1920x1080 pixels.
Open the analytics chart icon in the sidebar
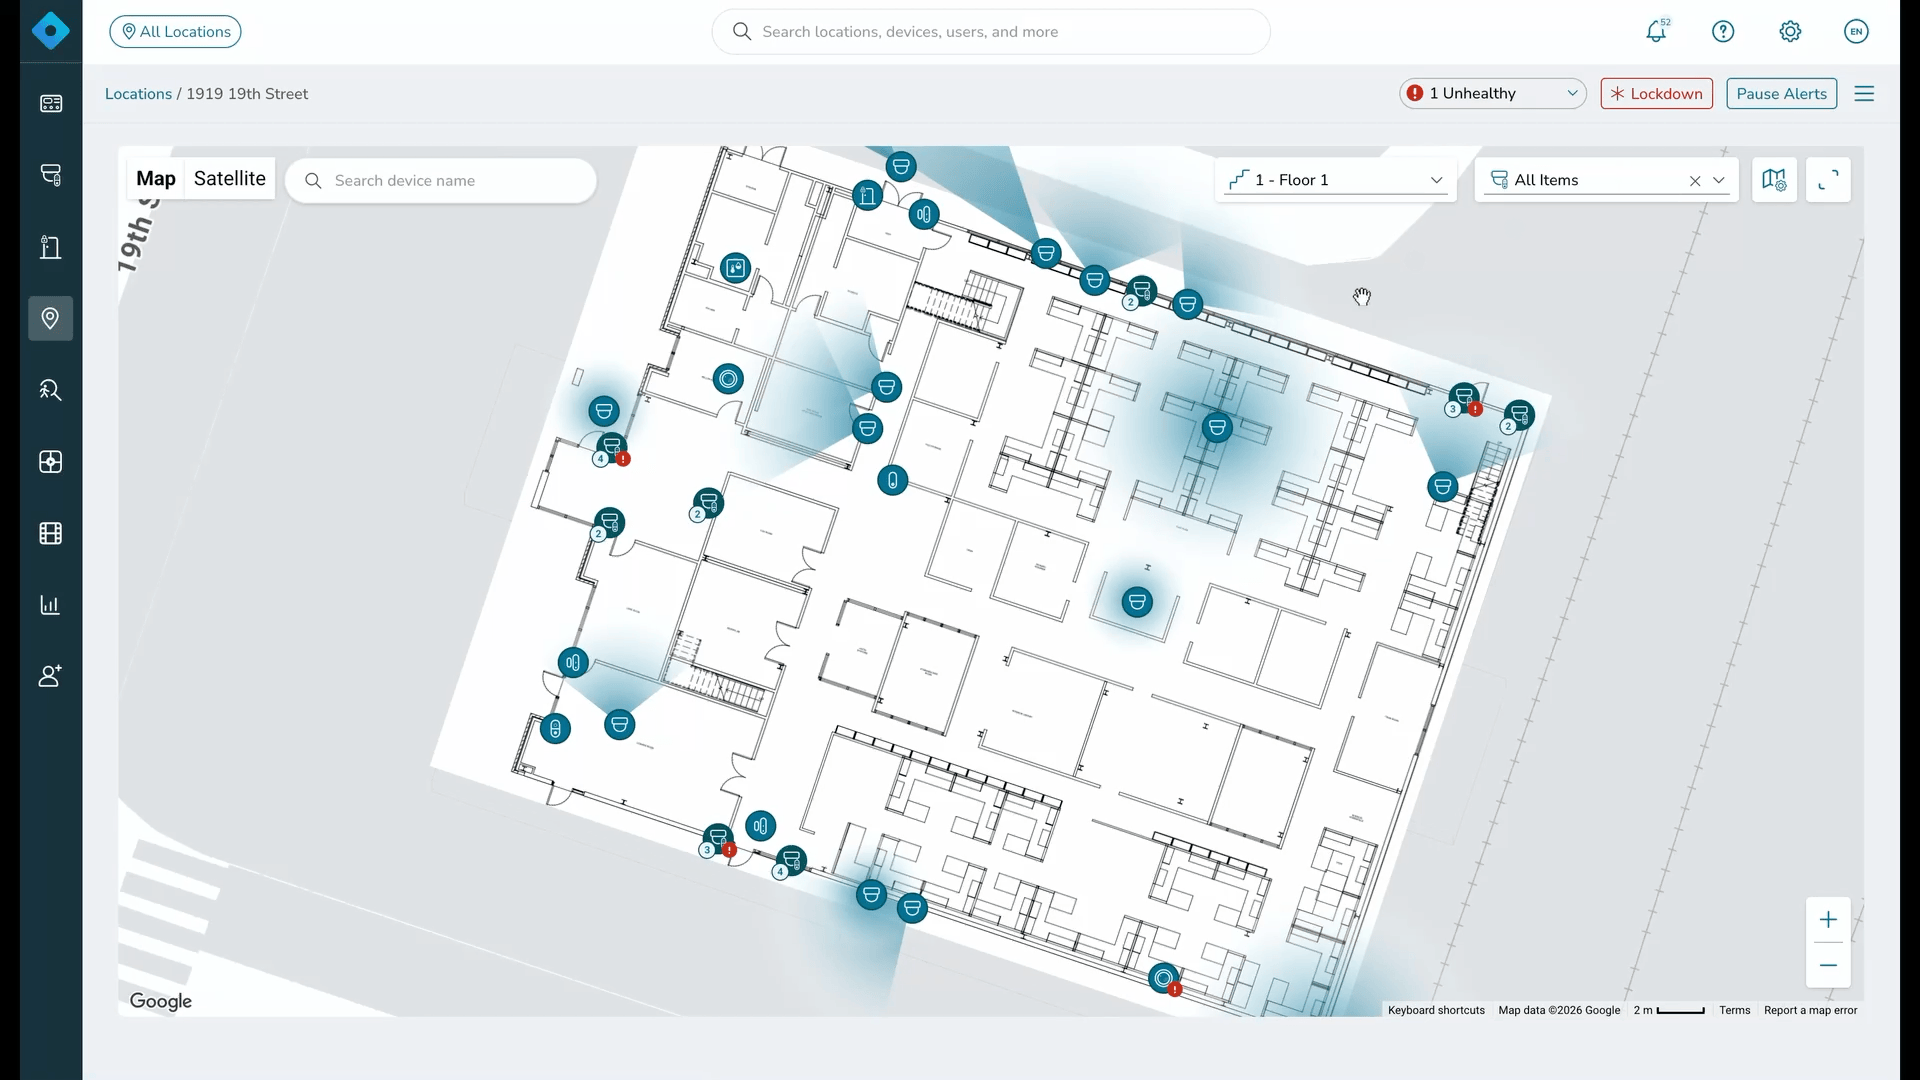tap(50, 605)
